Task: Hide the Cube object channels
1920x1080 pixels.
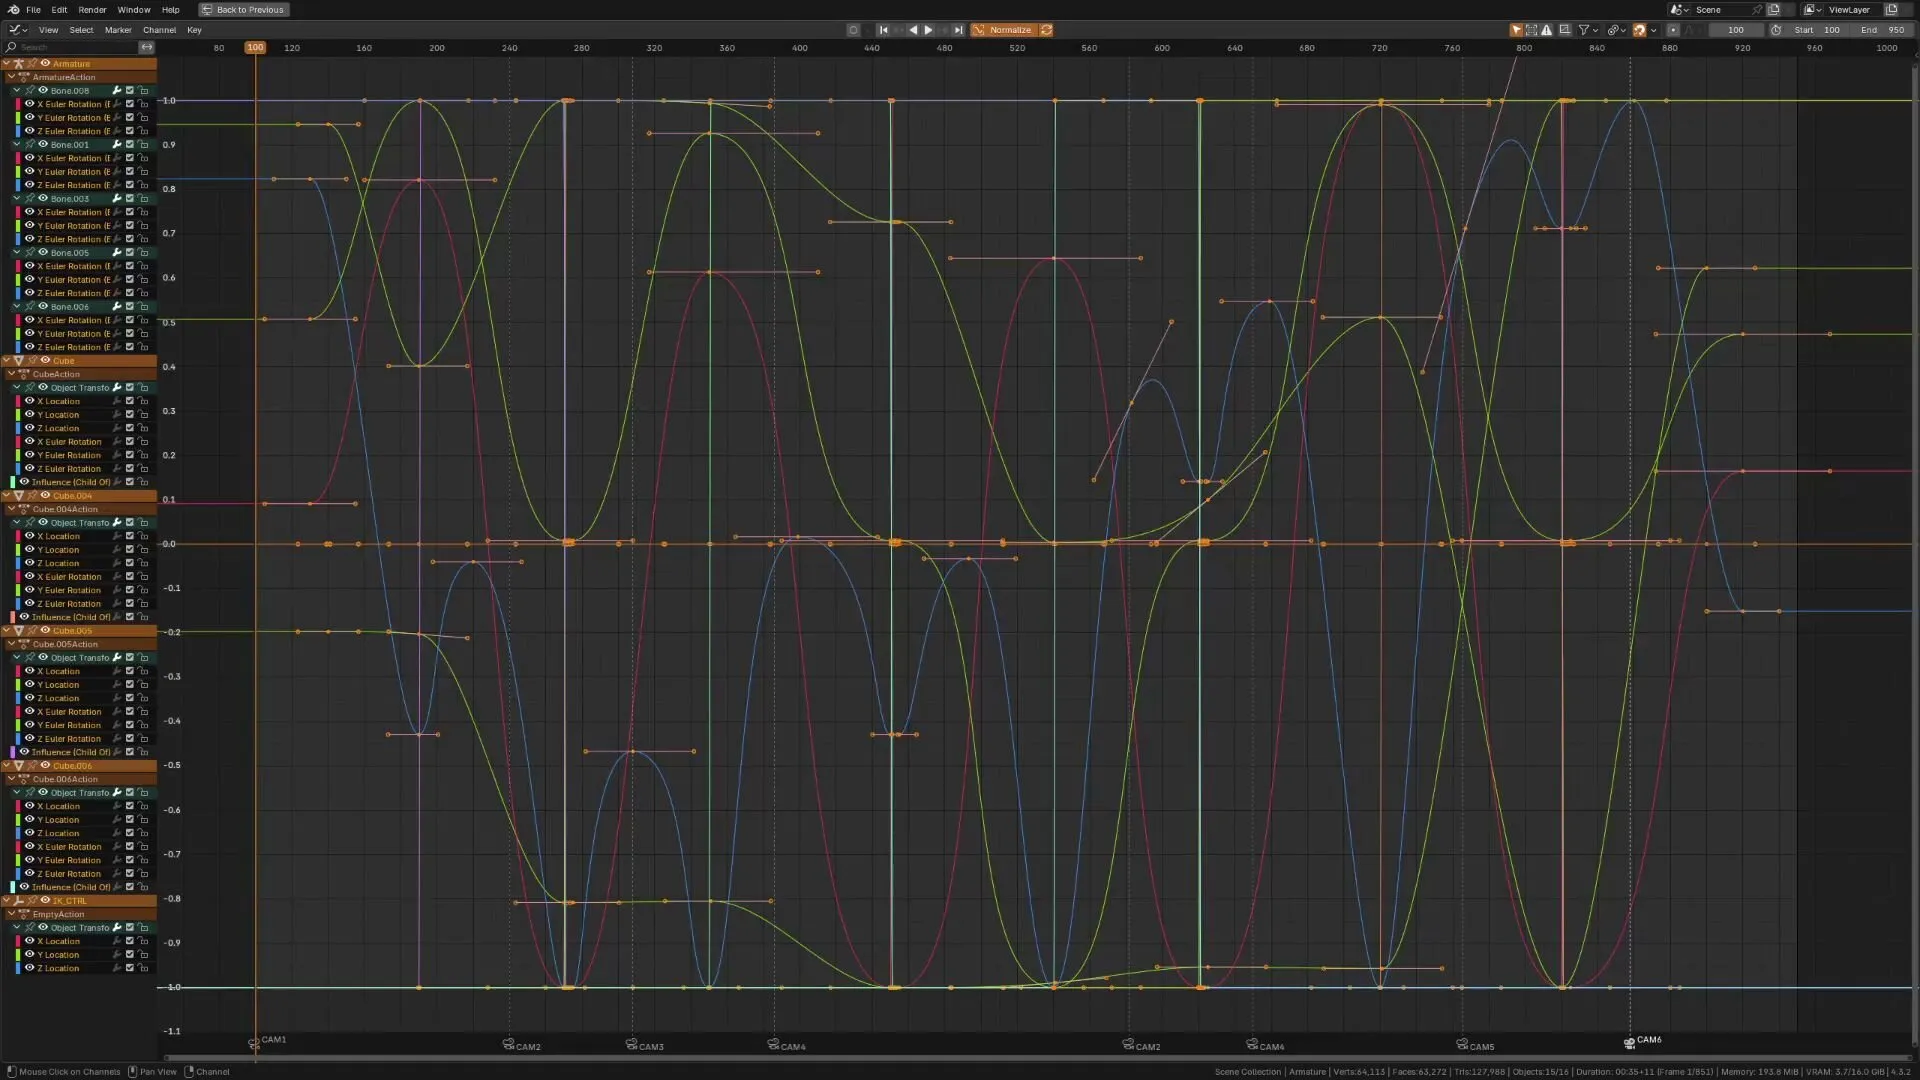Action: tap(45, 360)
